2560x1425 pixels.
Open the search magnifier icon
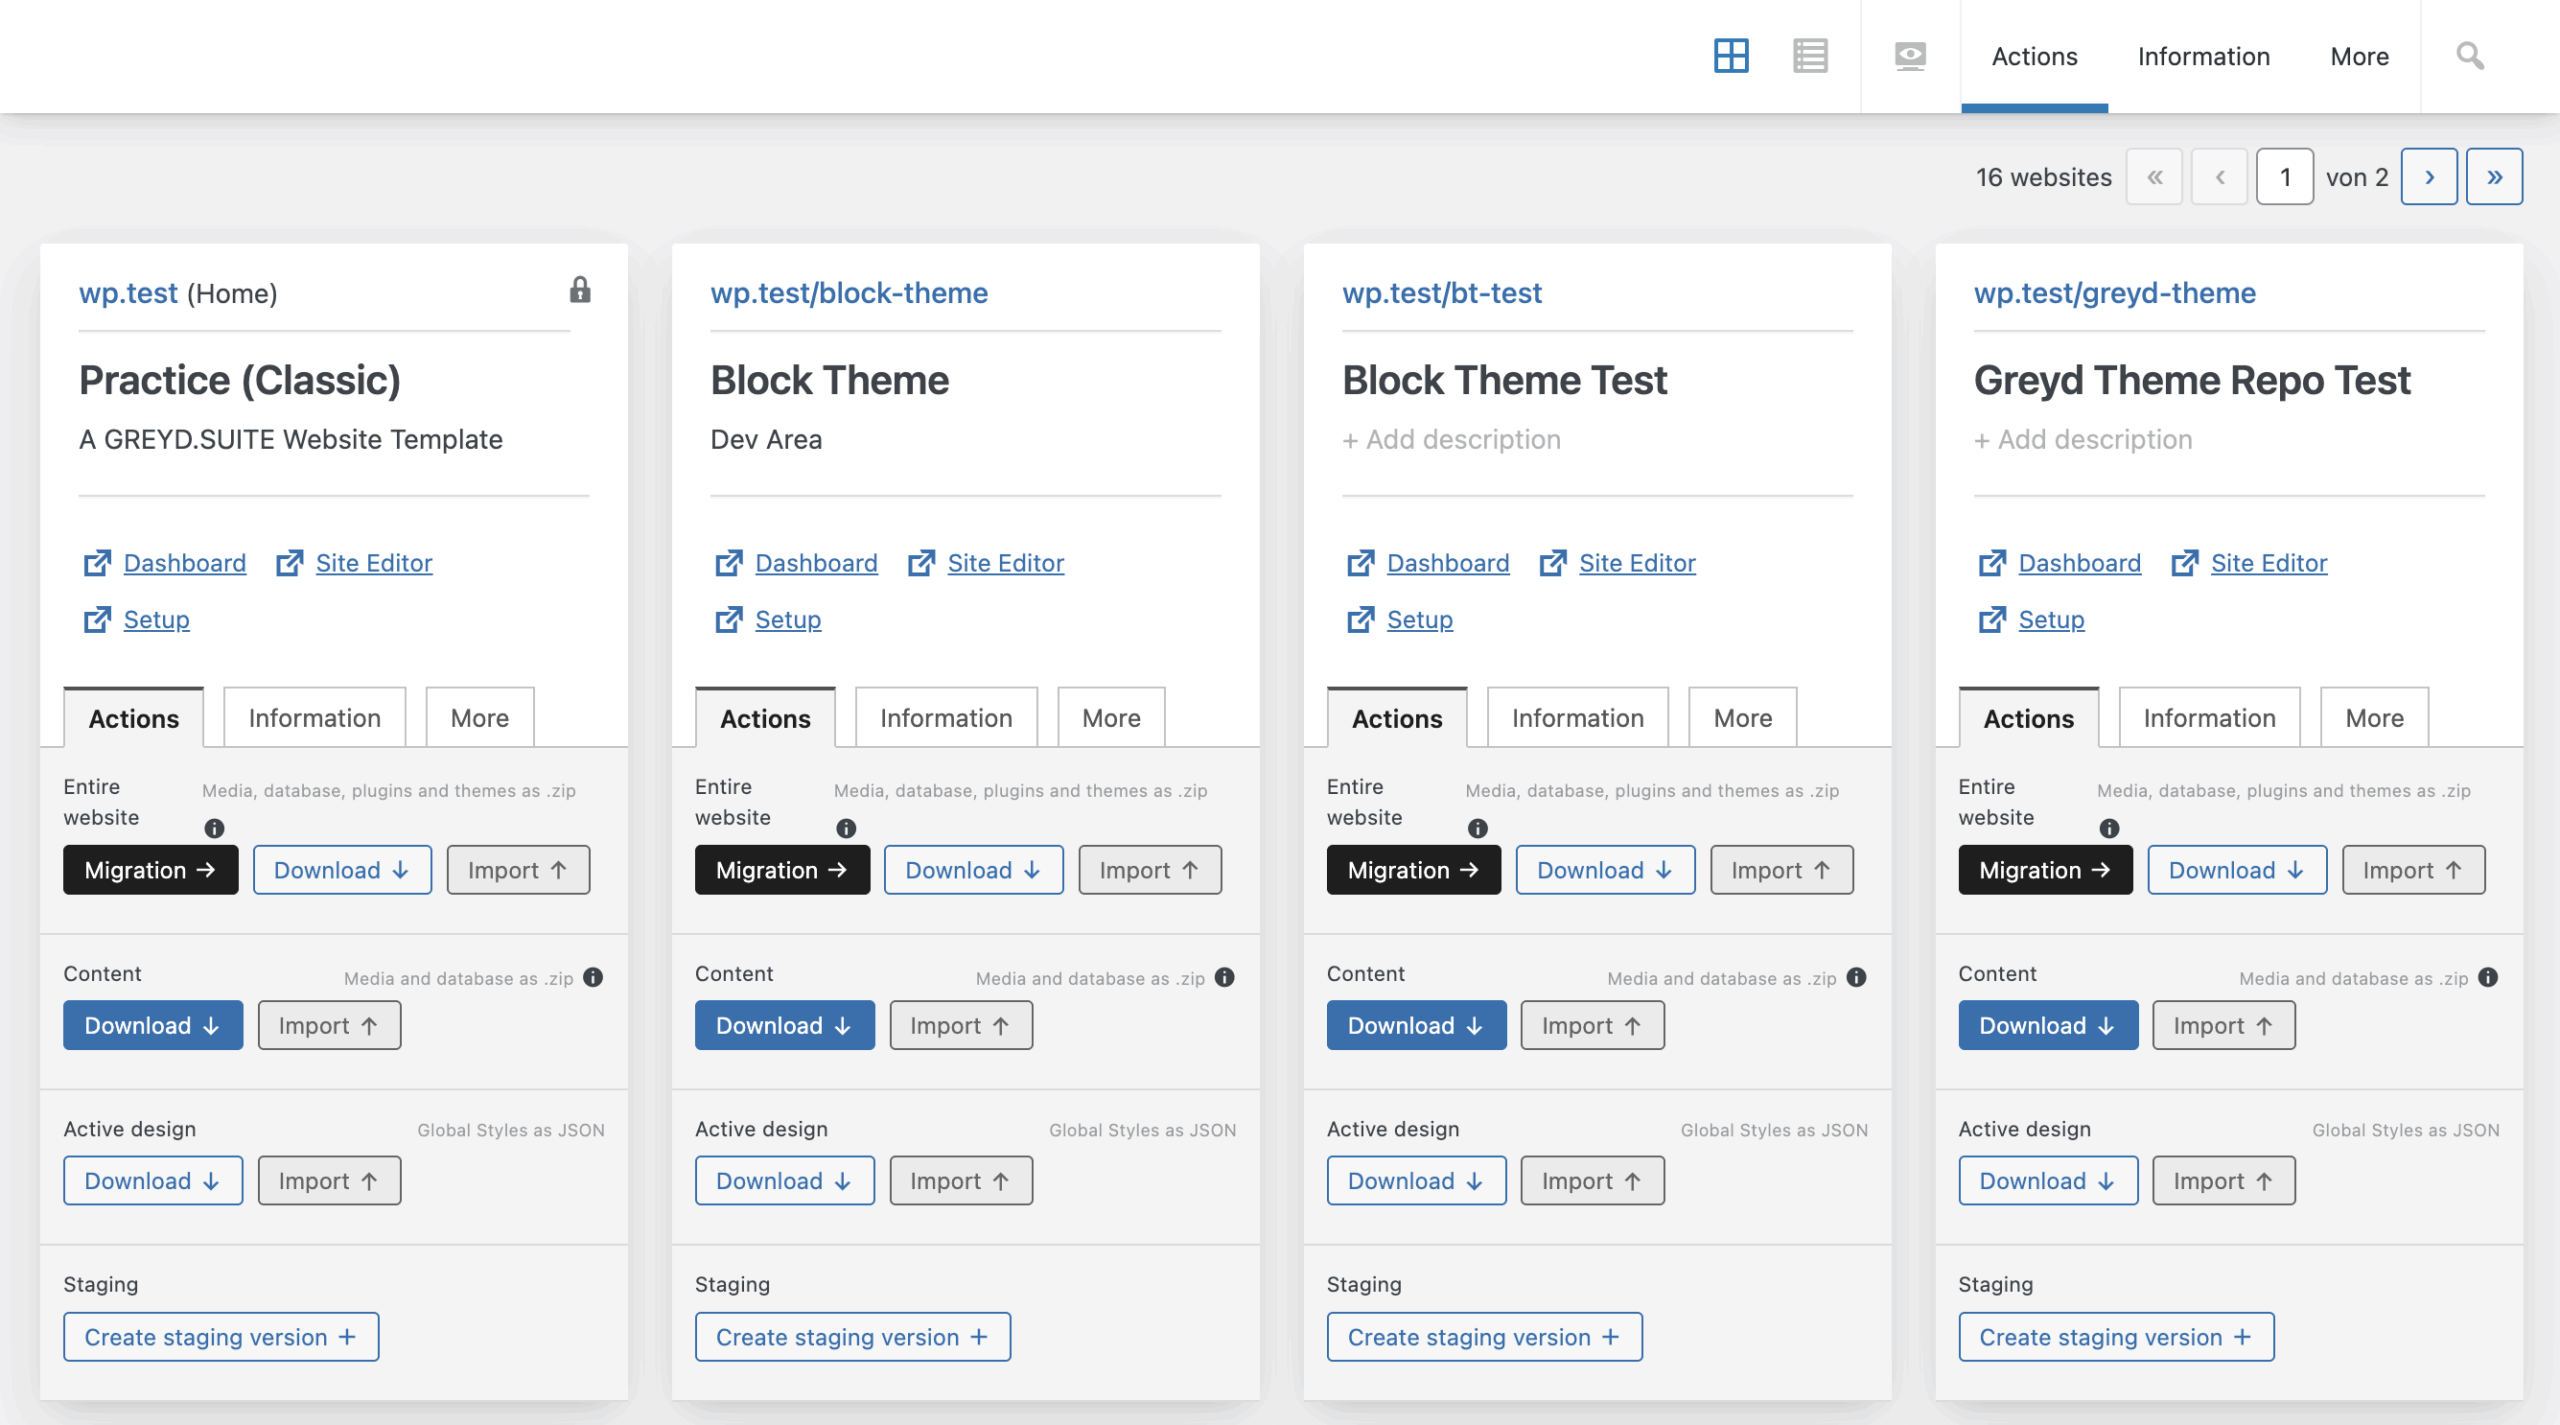2470,56
